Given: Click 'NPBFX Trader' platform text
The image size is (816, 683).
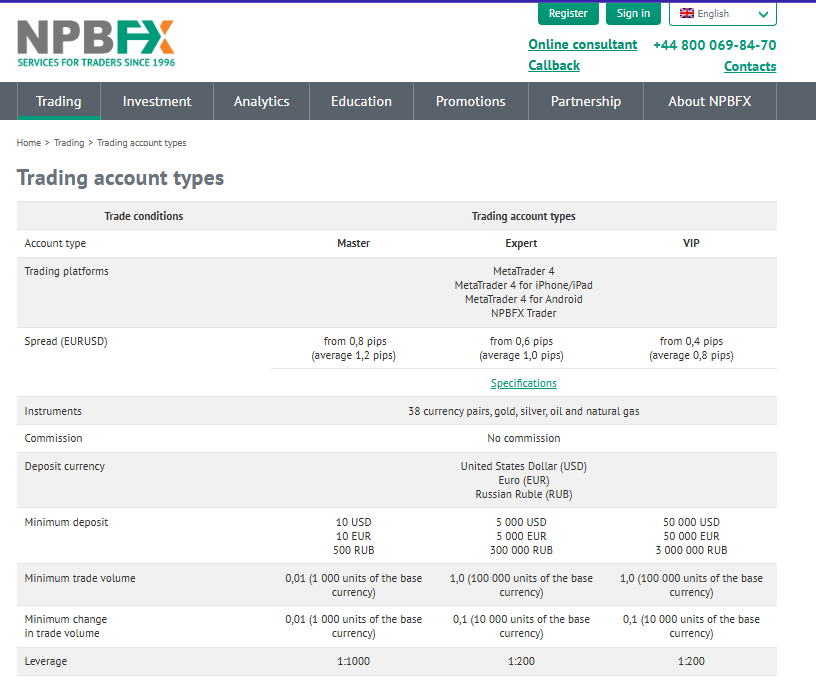Looking at the screenshot, I should coord(524,313).
